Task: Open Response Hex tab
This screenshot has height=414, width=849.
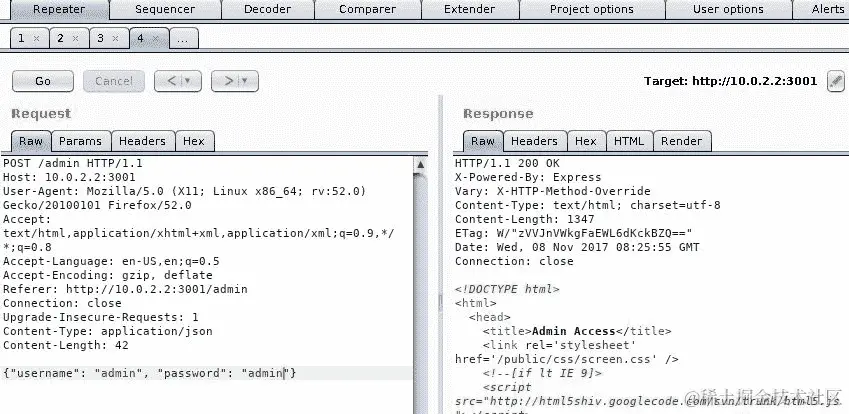Action: pyautogui.click(x=586, y=141)
